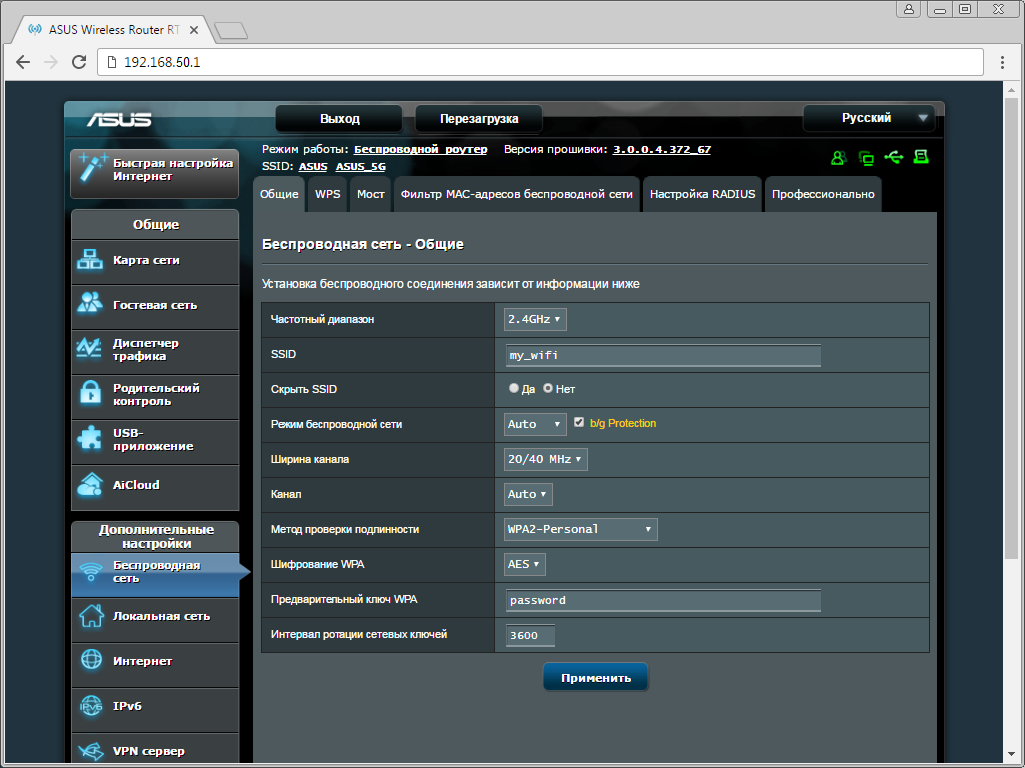Open the wireless mode Auto dropdown
Image resolution: width=1025 pixels, height=768 pixels.
pyautogui.click(x=535, y=424)
